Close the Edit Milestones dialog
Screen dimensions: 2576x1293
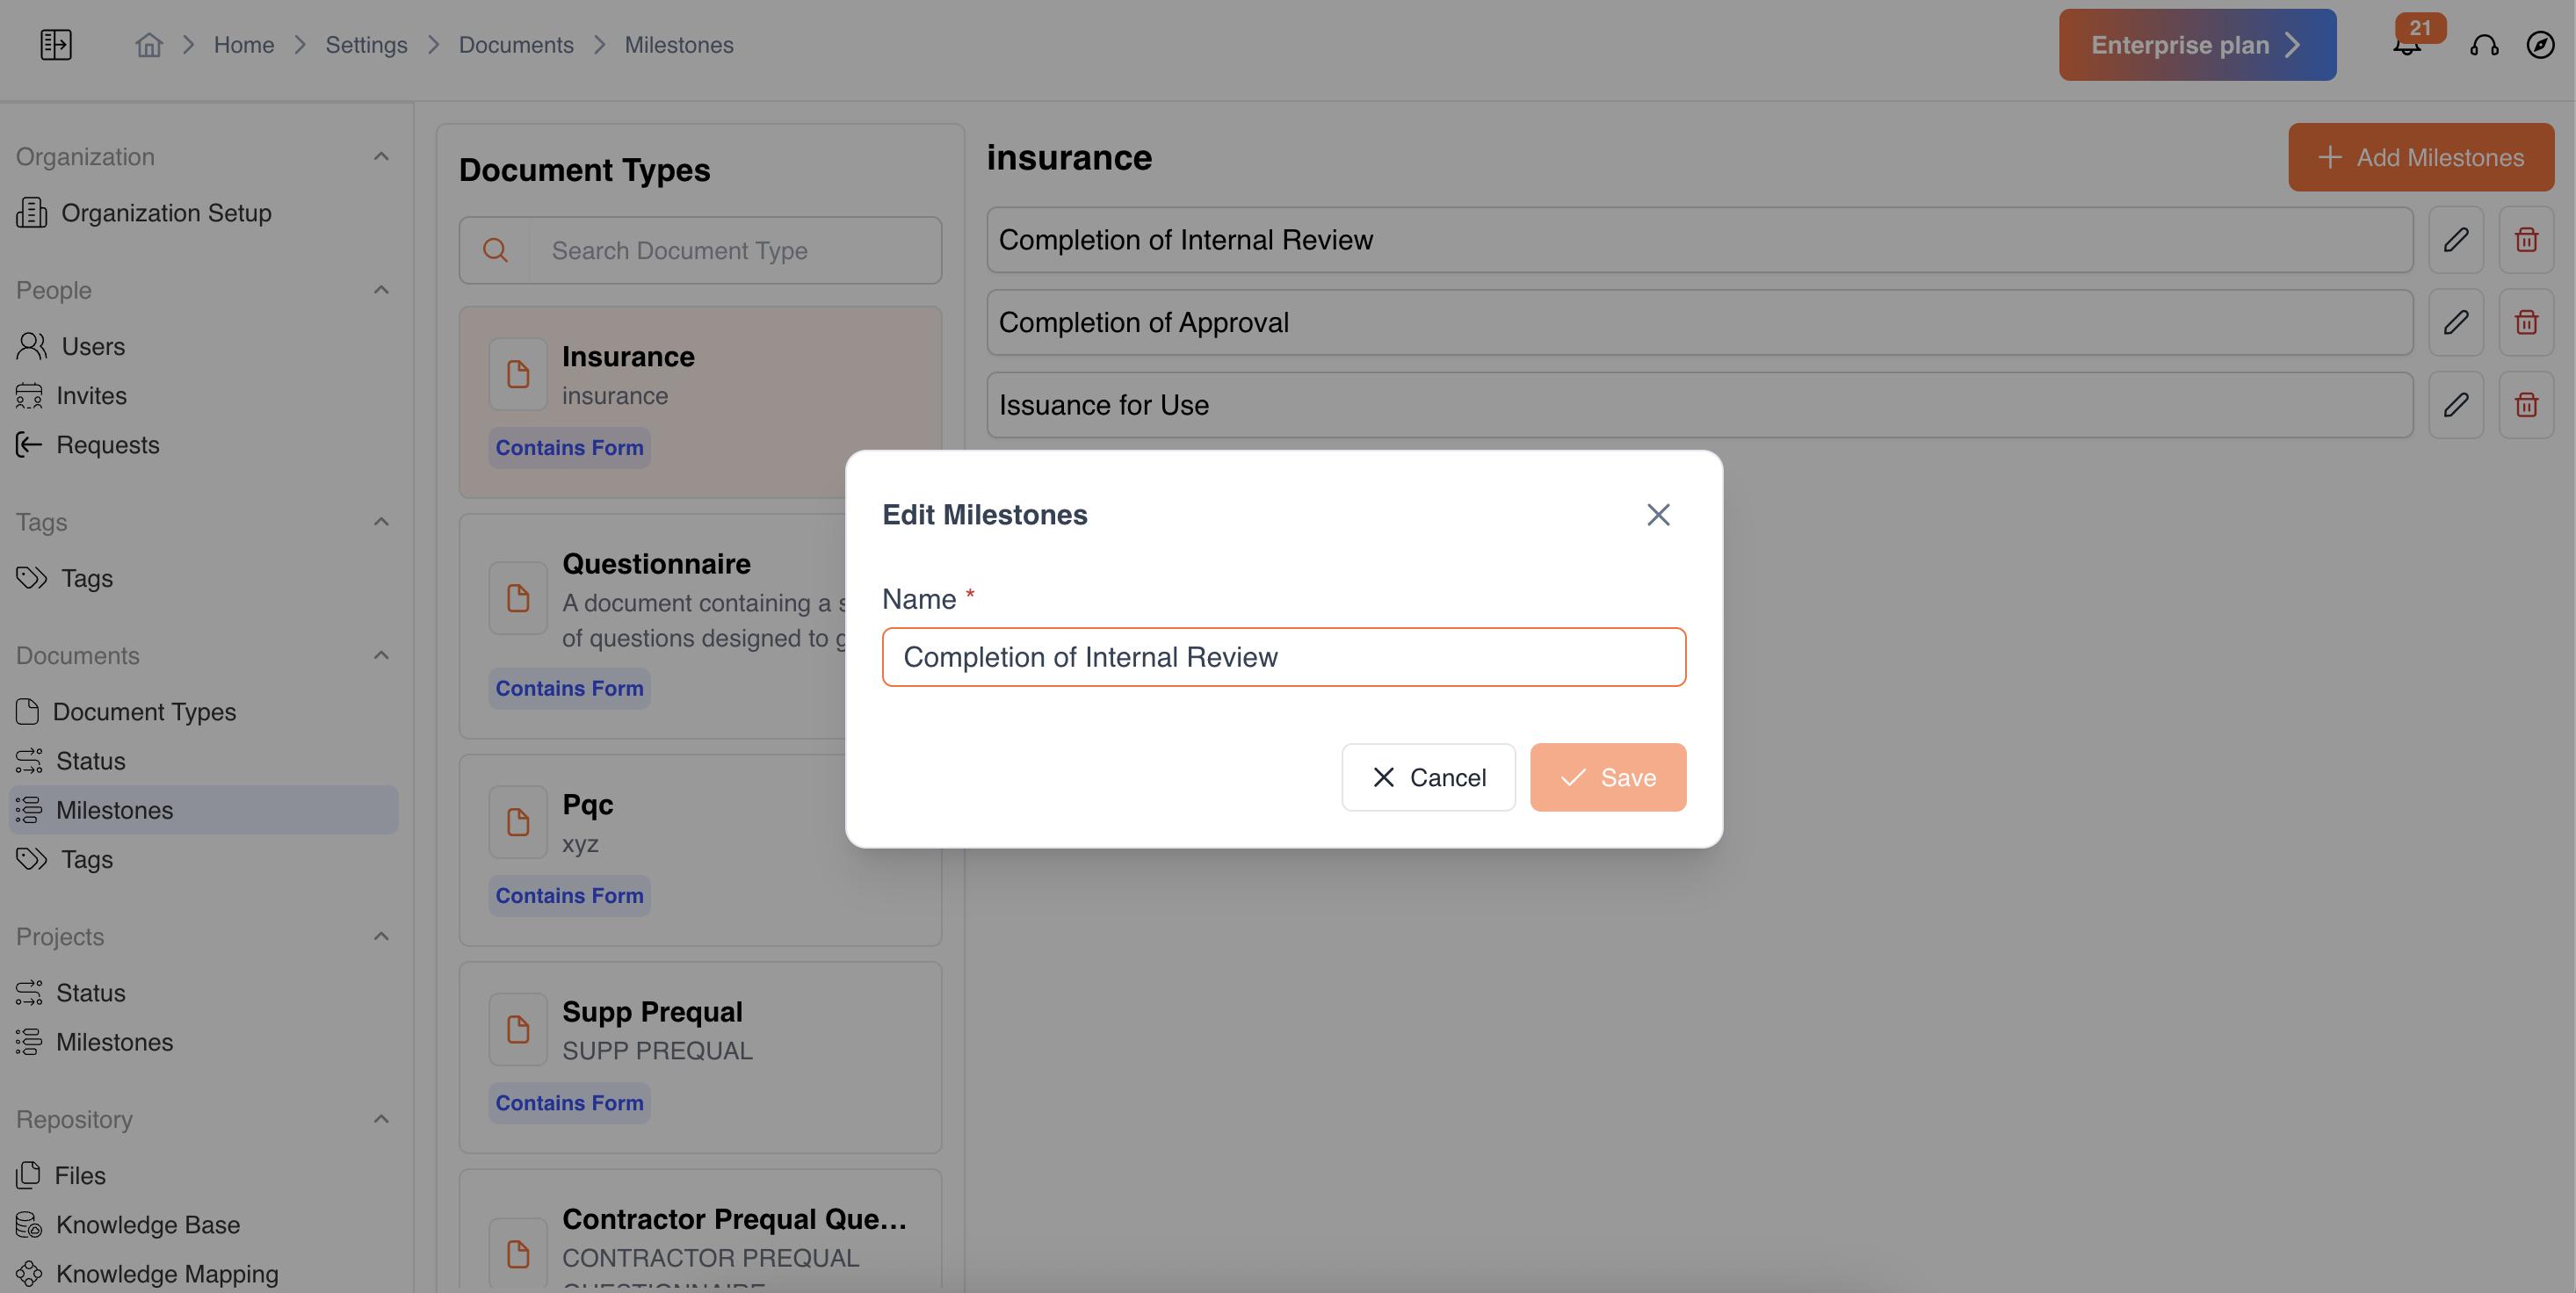click(1658, 515)
